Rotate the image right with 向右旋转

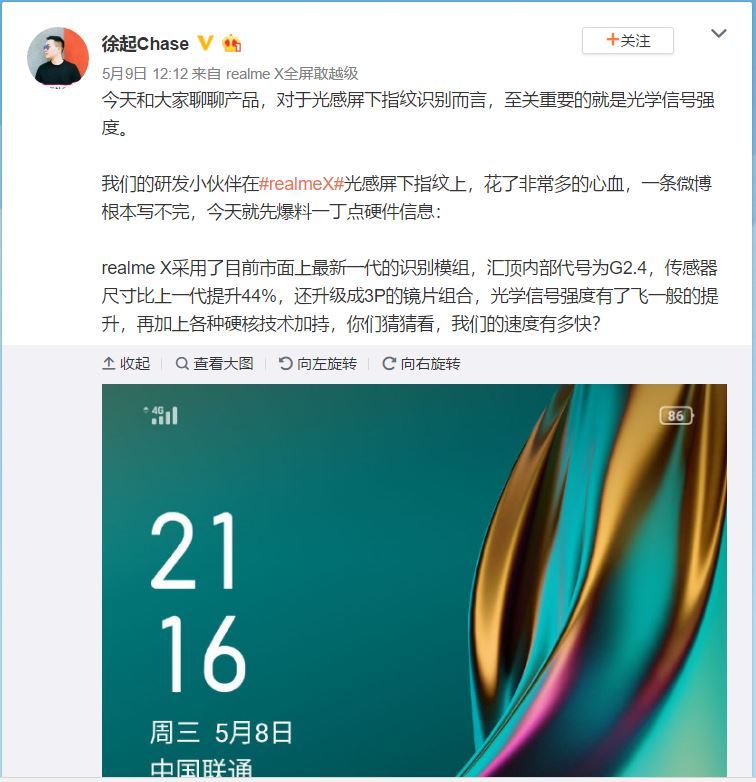point(421,364)
